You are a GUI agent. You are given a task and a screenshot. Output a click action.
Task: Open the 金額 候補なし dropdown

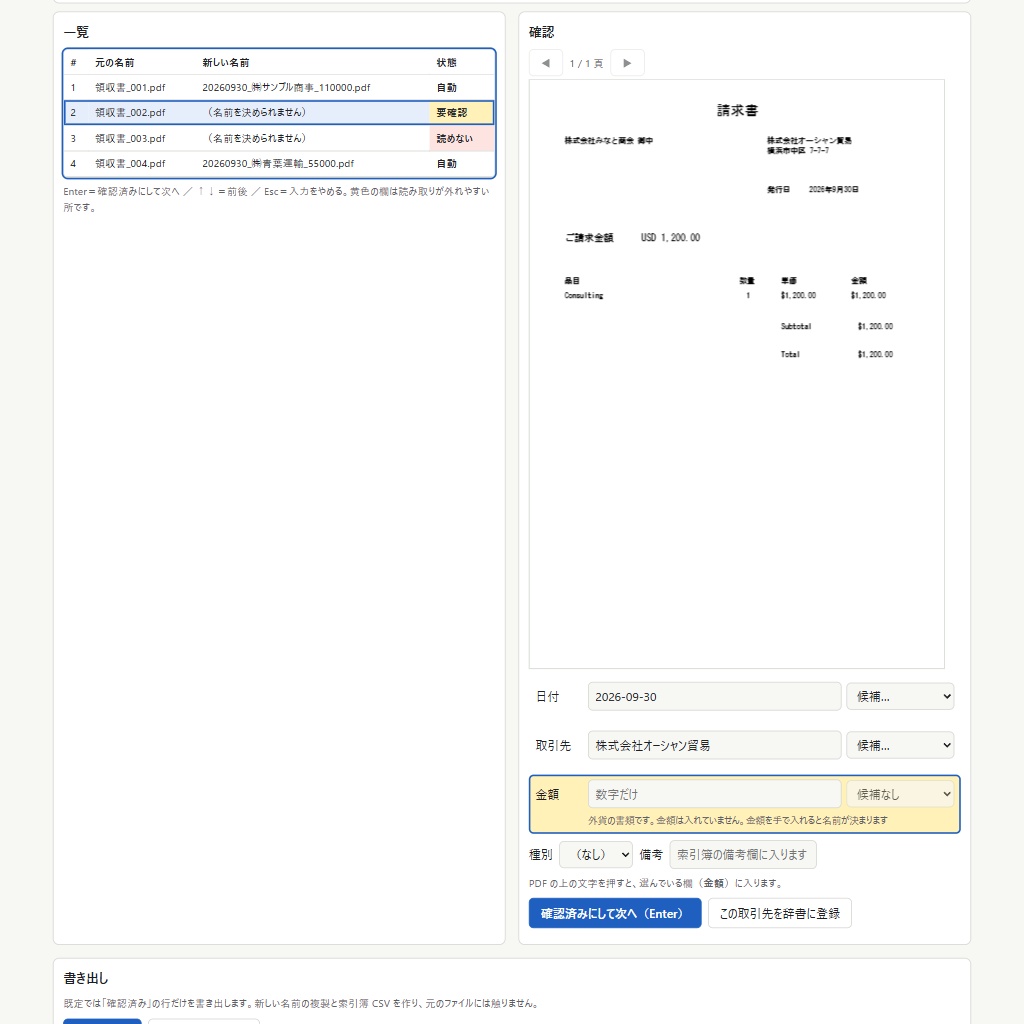pyautogui.click(x=900, y=794)
